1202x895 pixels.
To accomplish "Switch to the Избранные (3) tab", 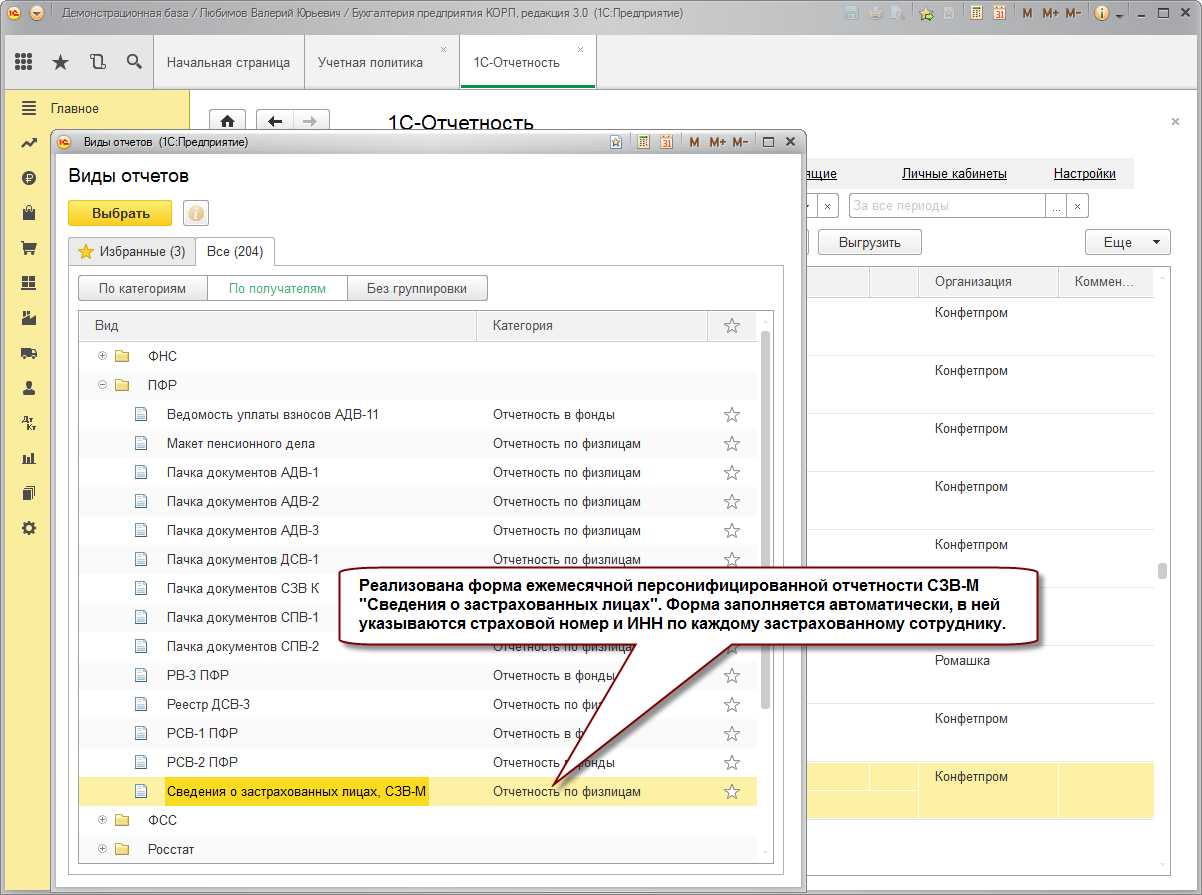I will [132, 251].
